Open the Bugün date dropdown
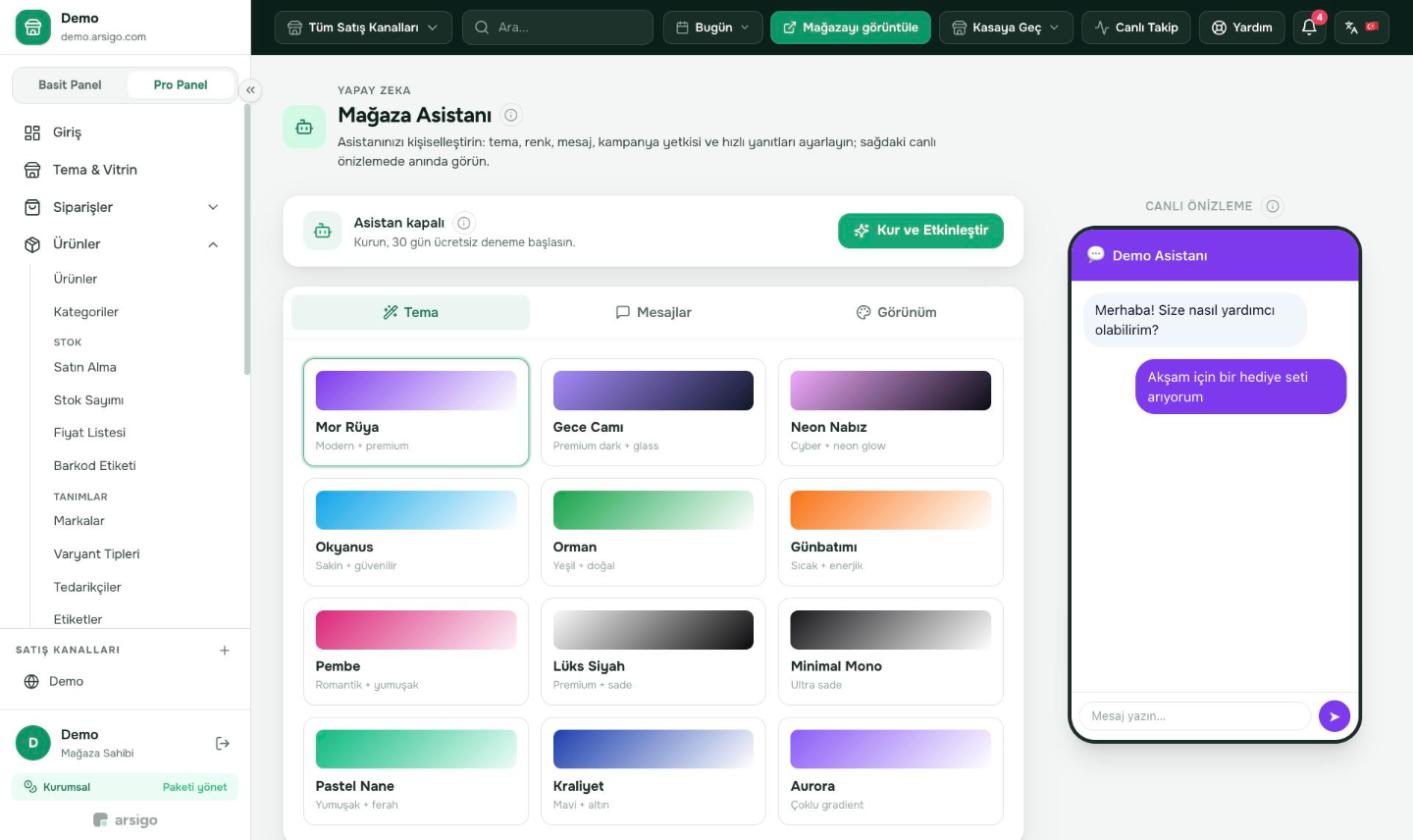Viewport: 1413px width, 840px height. (712, 27)
